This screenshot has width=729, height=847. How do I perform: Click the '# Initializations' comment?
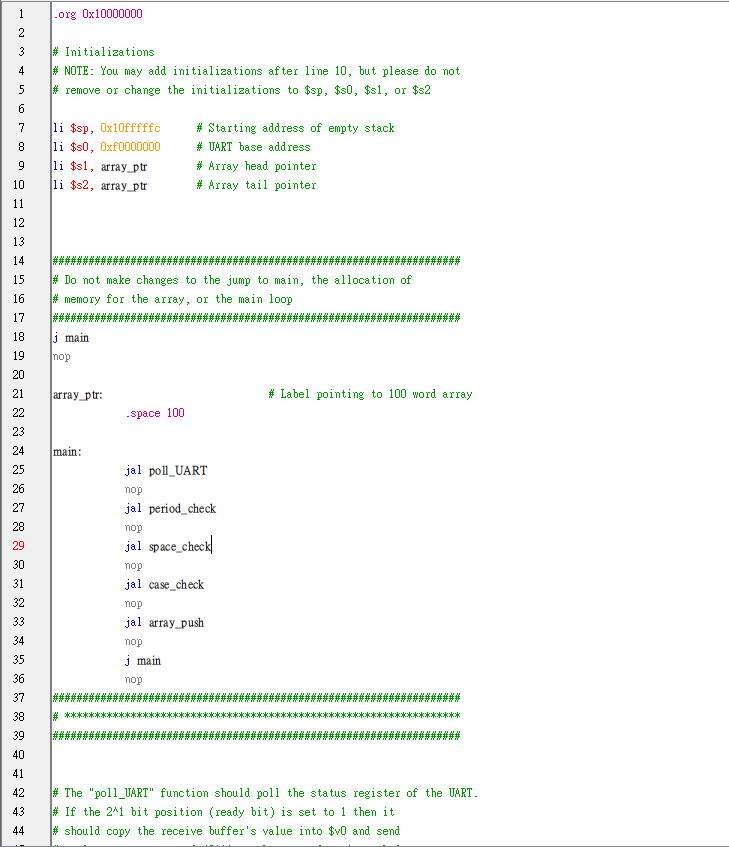(x=104, y=52)
